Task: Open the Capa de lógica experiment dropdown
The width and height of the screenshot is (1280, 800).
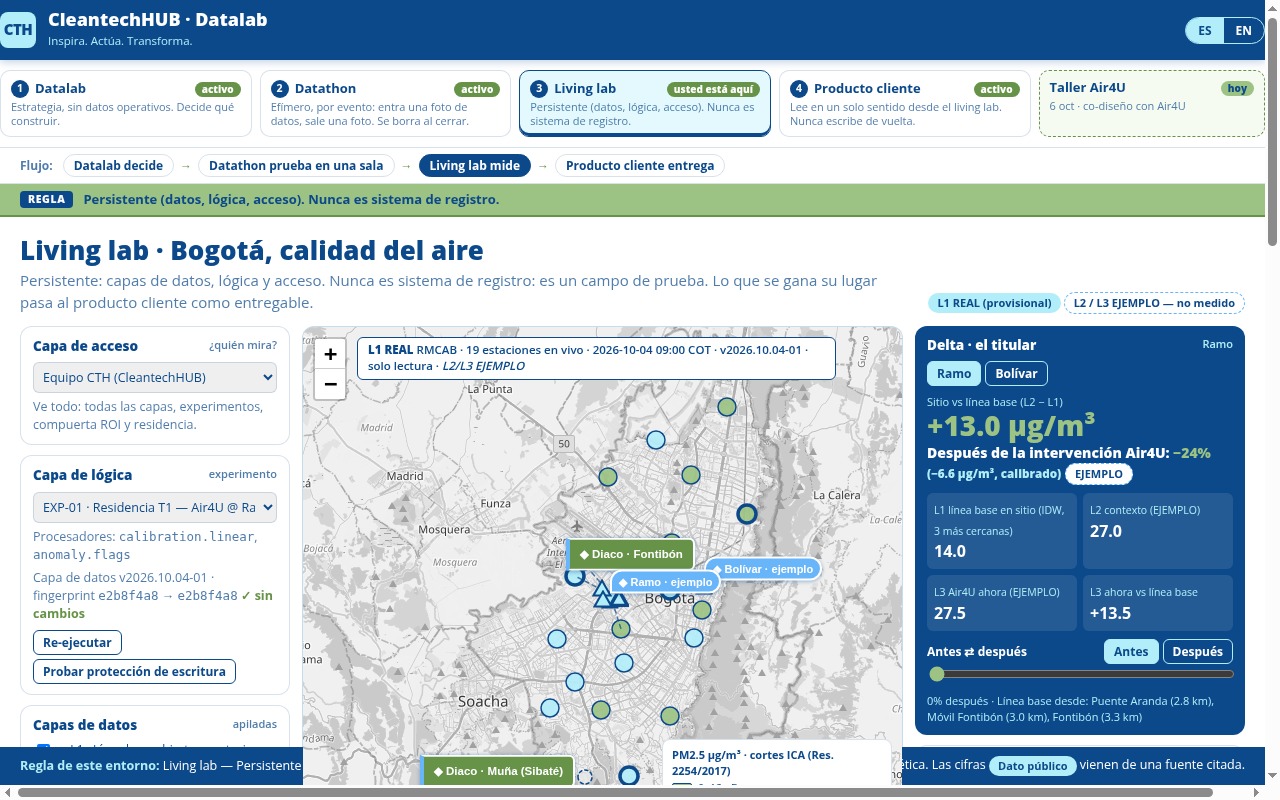Action: click(155, 507)
